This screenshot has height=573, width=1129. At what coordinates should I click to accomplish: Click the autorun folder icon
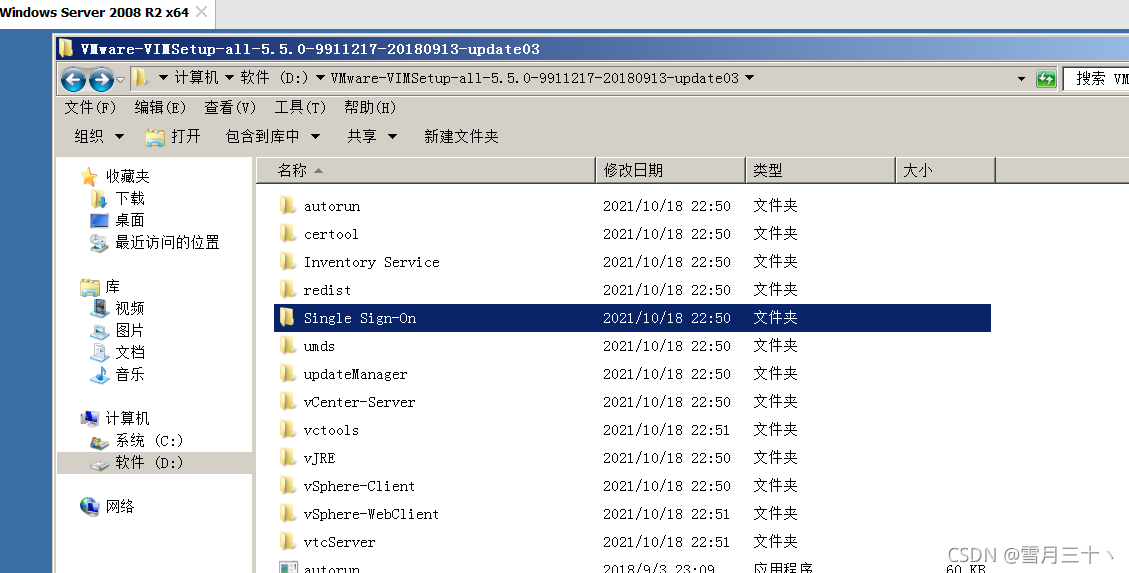pyautogui.click(x=287, y=205)
